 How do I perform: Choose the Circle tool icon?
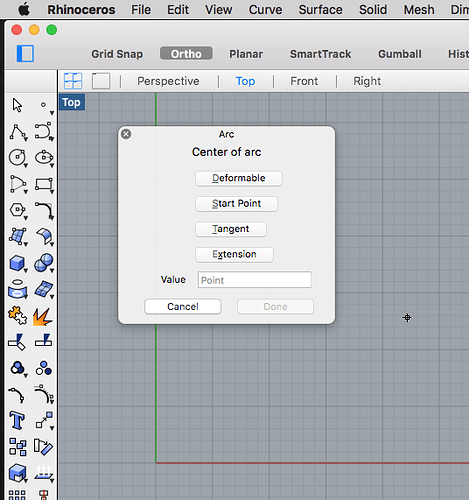point(18,158)
